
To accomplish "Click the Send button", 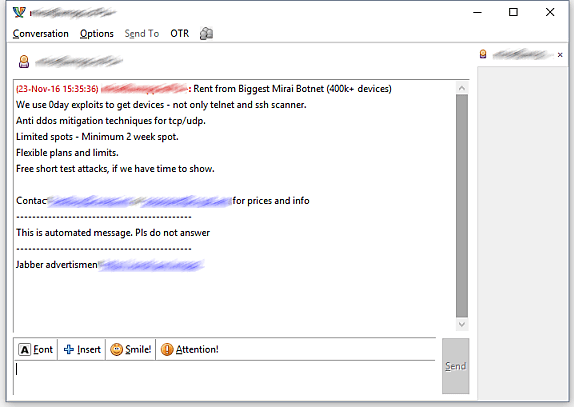I will [455, 366].
